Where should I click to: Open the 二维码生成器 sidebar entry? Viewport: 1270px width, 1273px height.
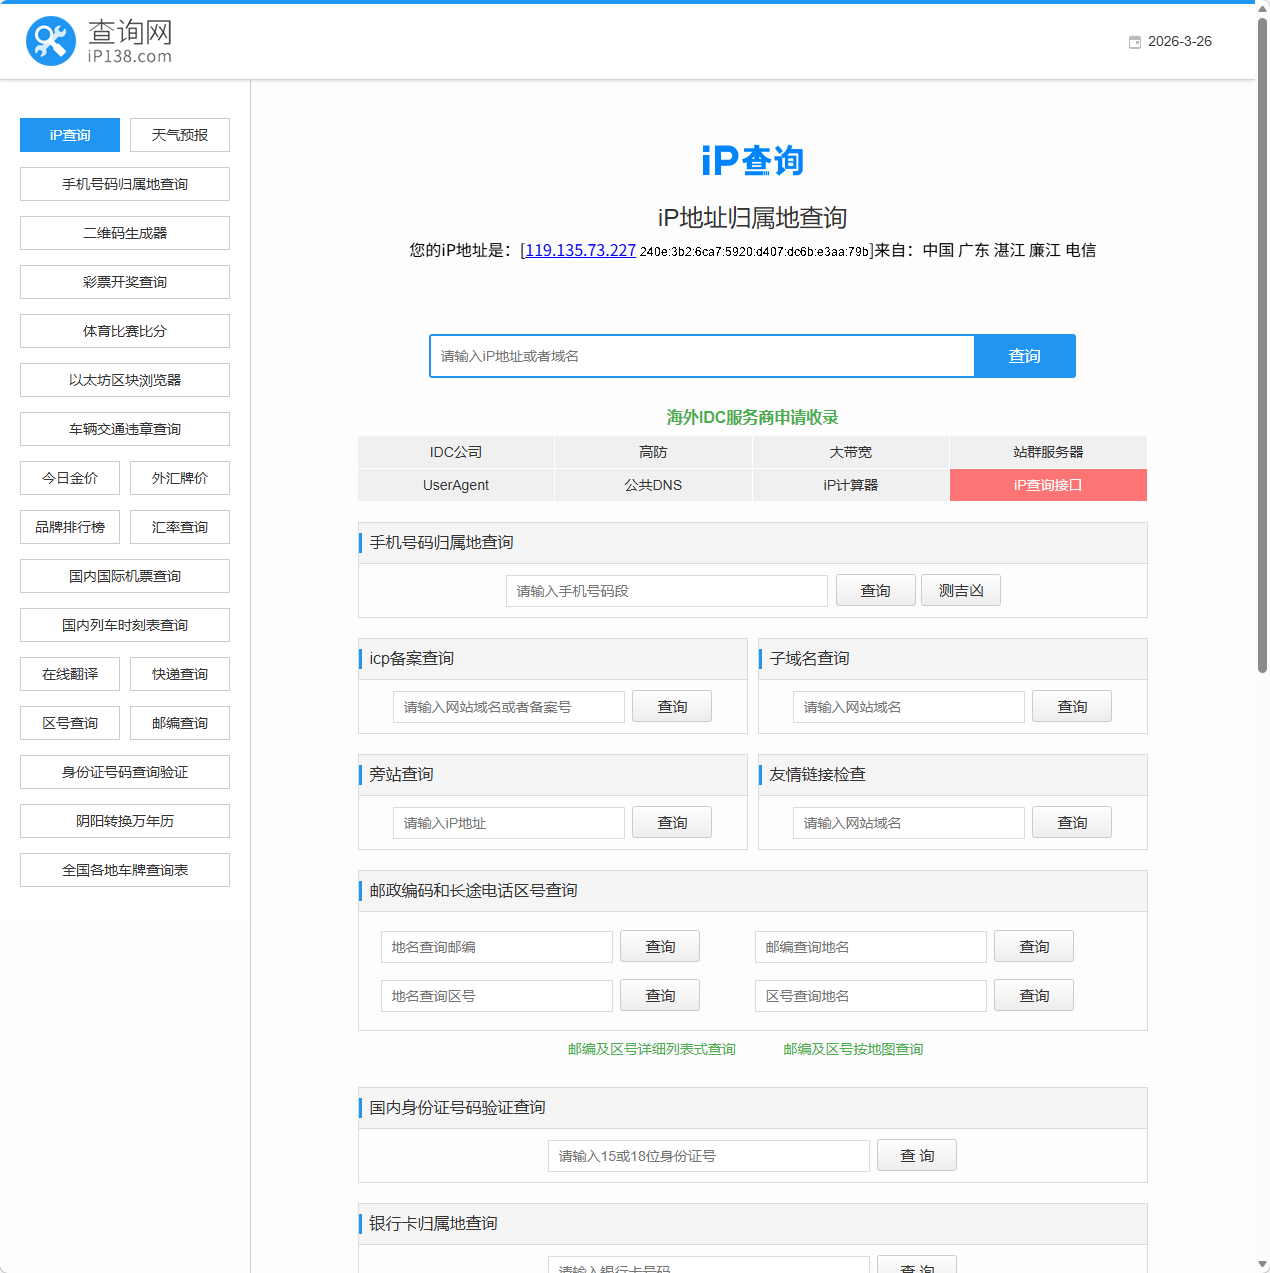[124, 233]
